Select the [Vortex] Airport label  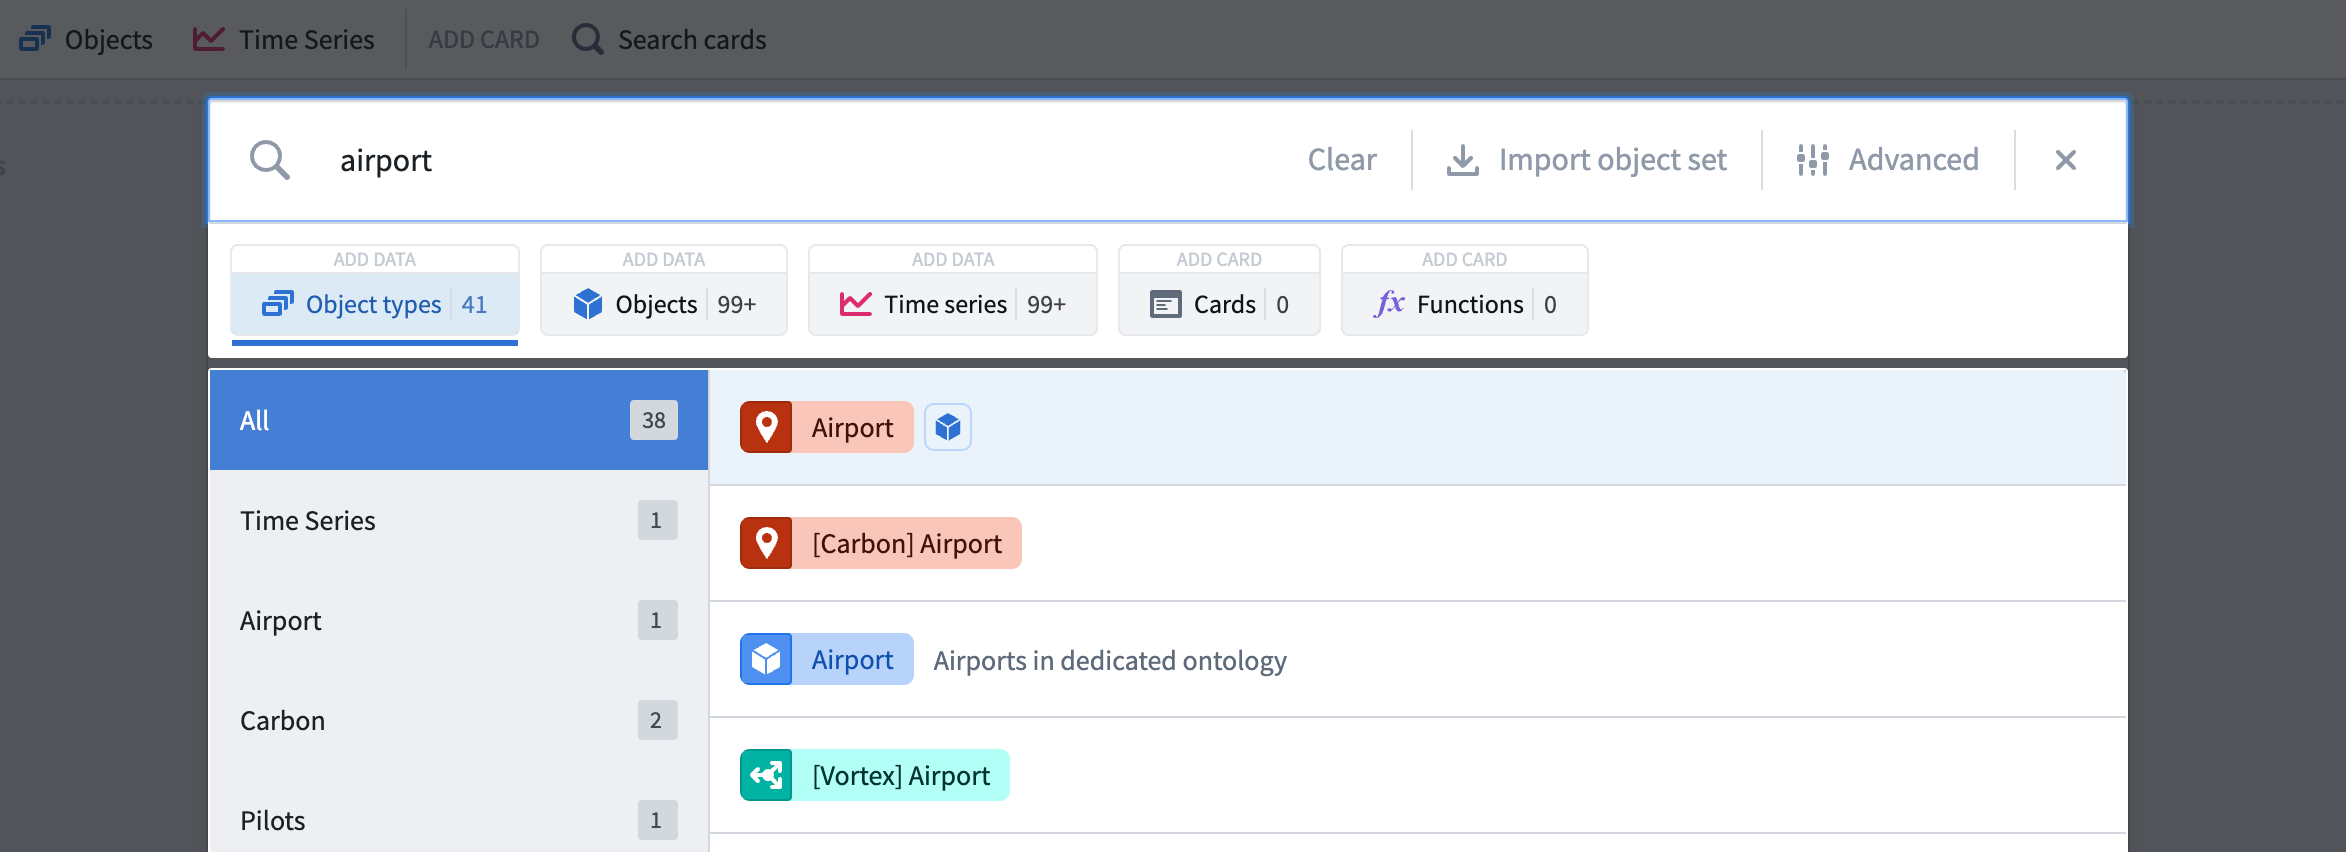pos(901,775)
